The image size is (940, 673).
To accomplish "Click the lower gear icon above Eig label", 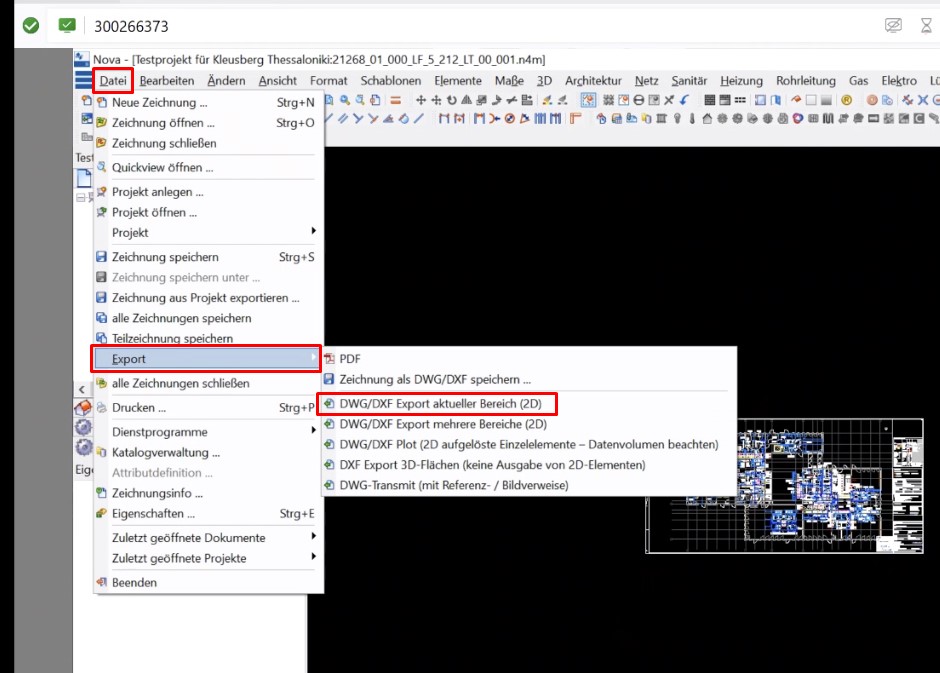I will (x=83, y=448).
